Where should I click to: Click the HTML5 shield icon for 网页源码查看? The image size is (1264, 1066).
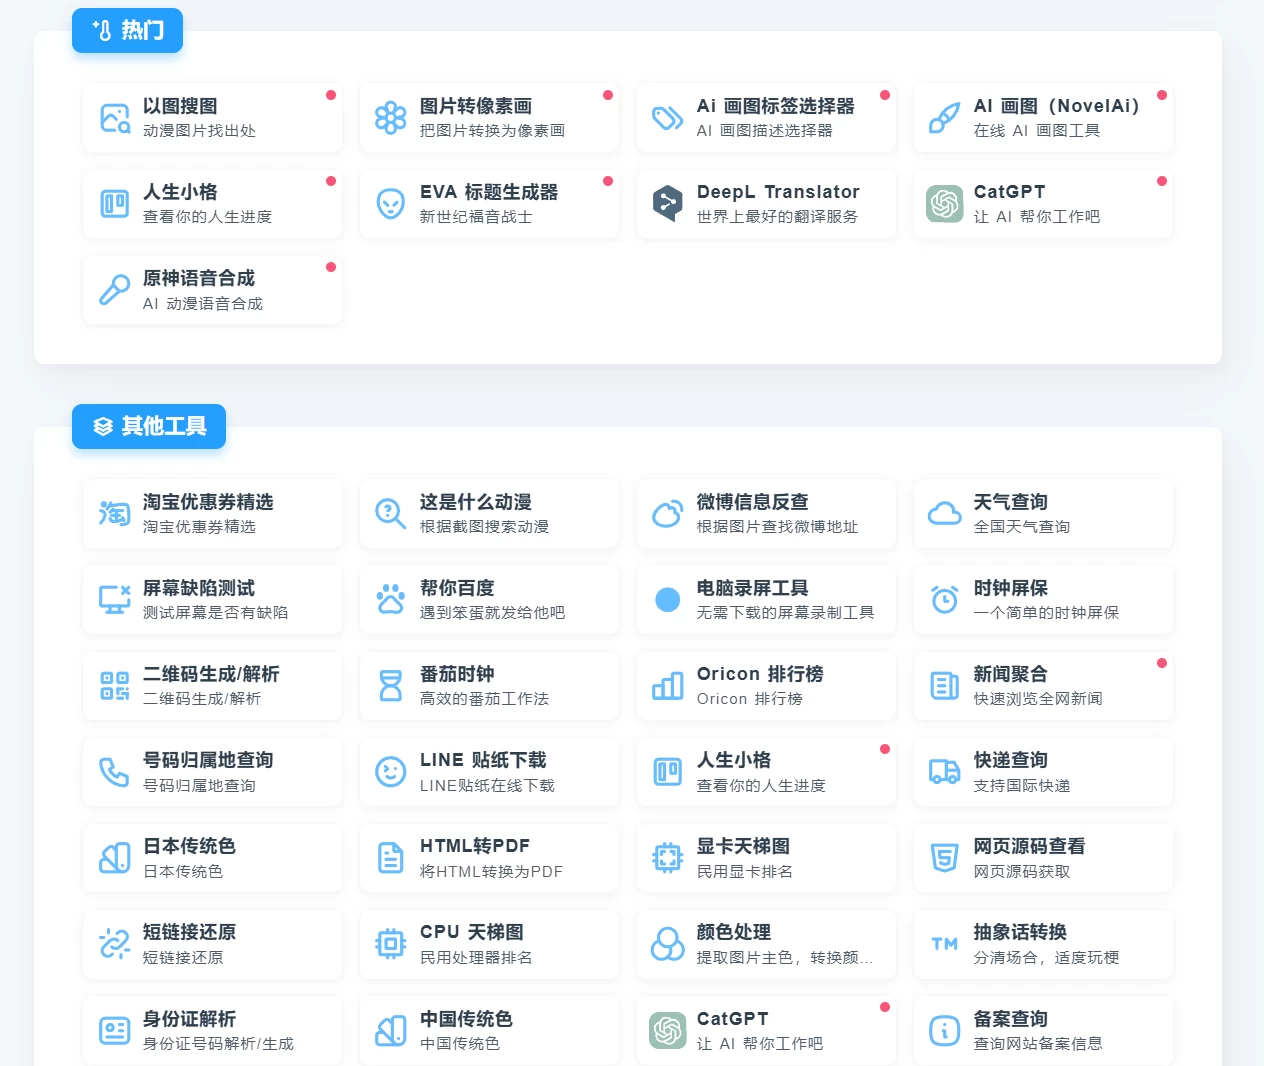coord(944,858)
